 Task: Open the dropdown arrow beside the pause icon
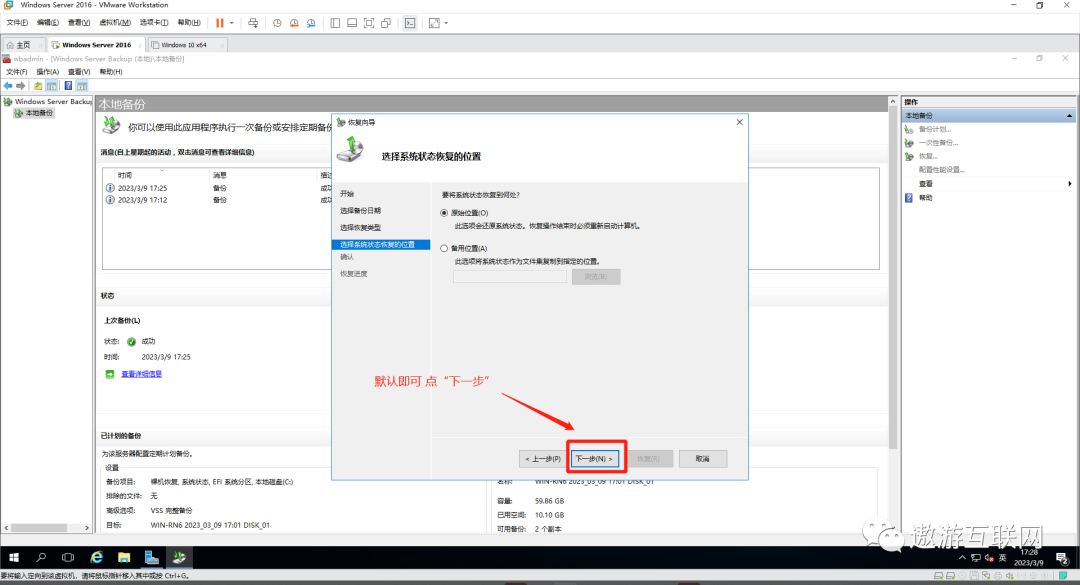[231, 23]
